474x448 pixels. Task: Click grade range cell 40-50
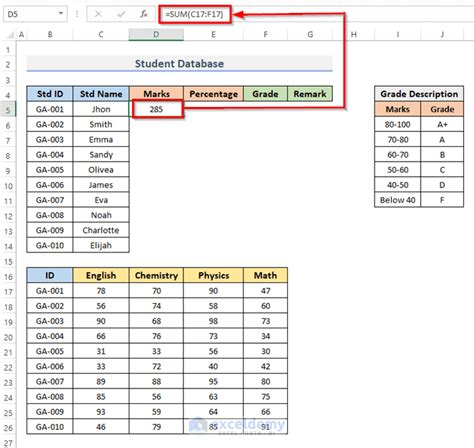398,185
